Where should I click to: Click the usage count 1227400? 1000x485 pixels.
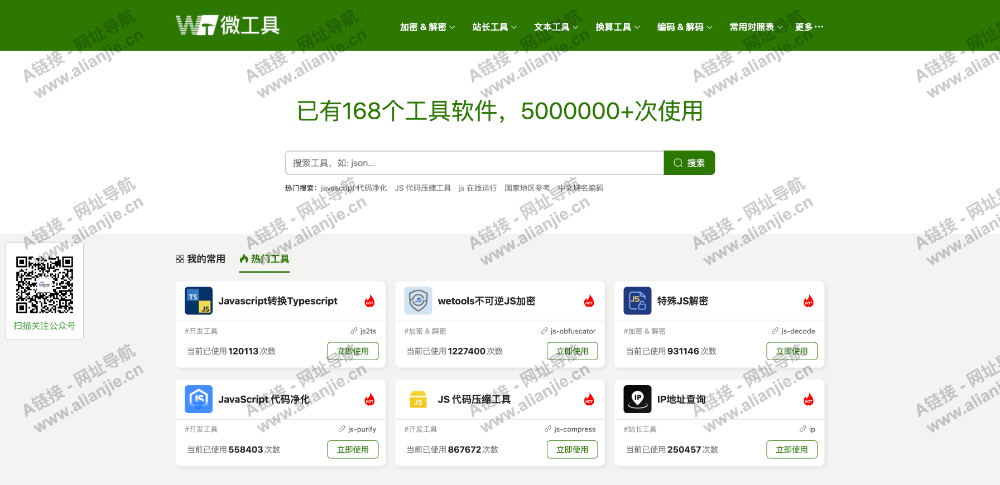466,351
